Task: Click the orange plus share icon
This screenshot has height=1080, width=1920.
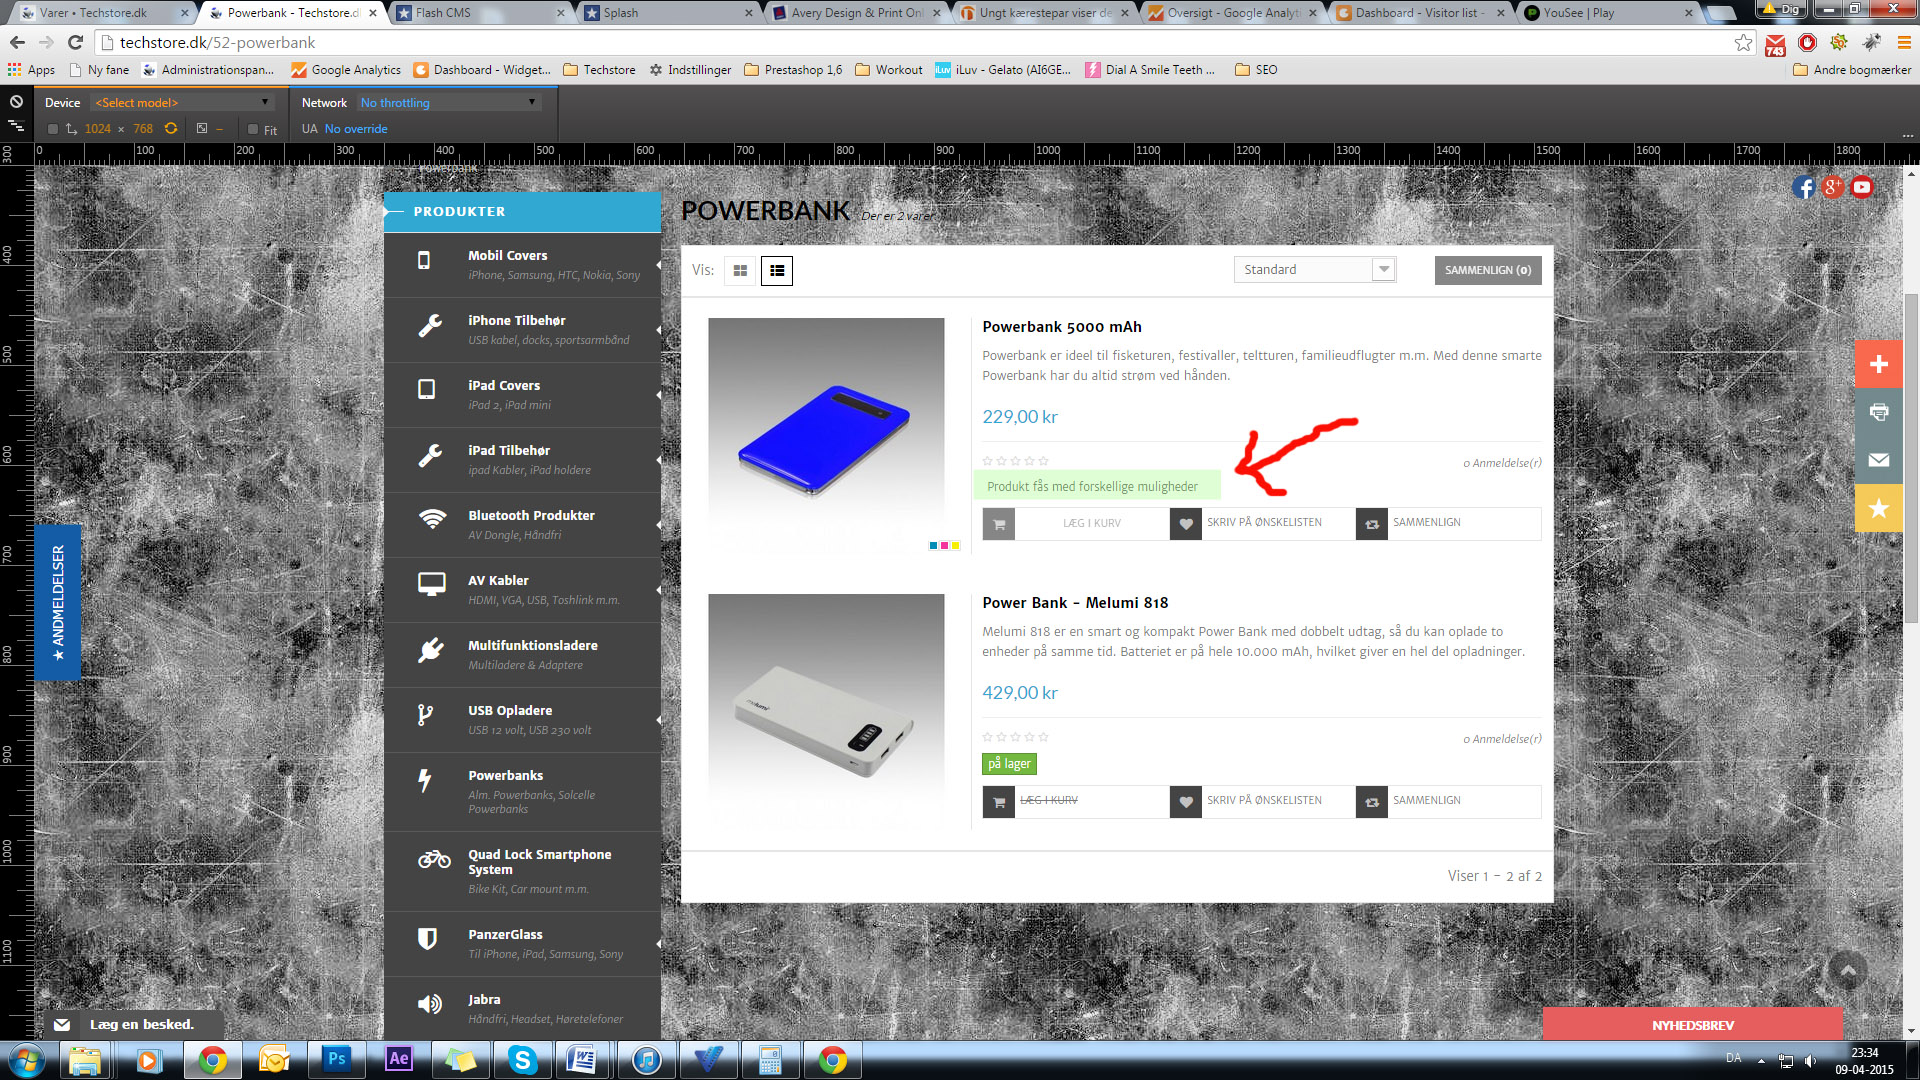Action: (1879, 364)
